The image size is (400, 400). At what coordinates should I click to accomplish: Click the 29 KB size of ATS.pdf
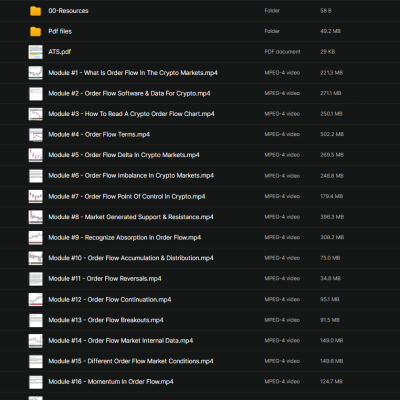coord(328,52)
